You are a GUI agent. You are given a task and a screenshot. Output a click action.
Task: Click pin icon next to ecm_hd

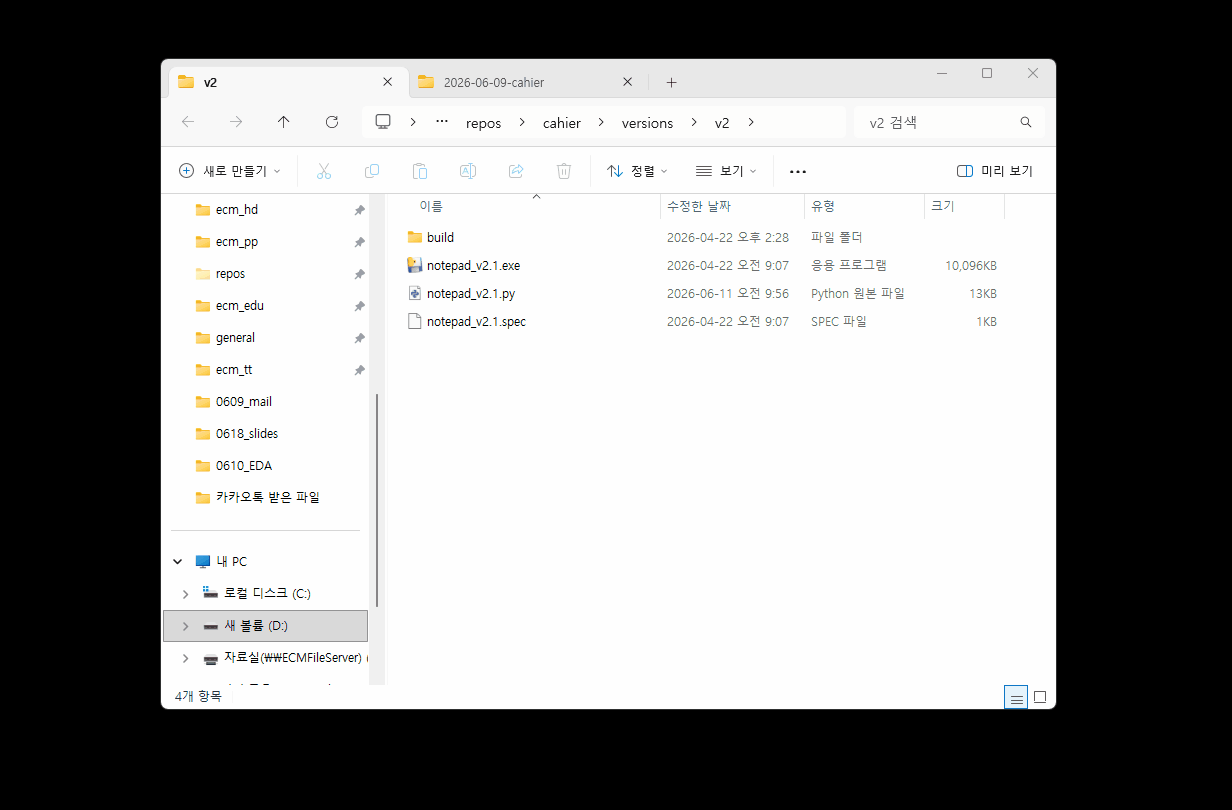pos(359,210)
